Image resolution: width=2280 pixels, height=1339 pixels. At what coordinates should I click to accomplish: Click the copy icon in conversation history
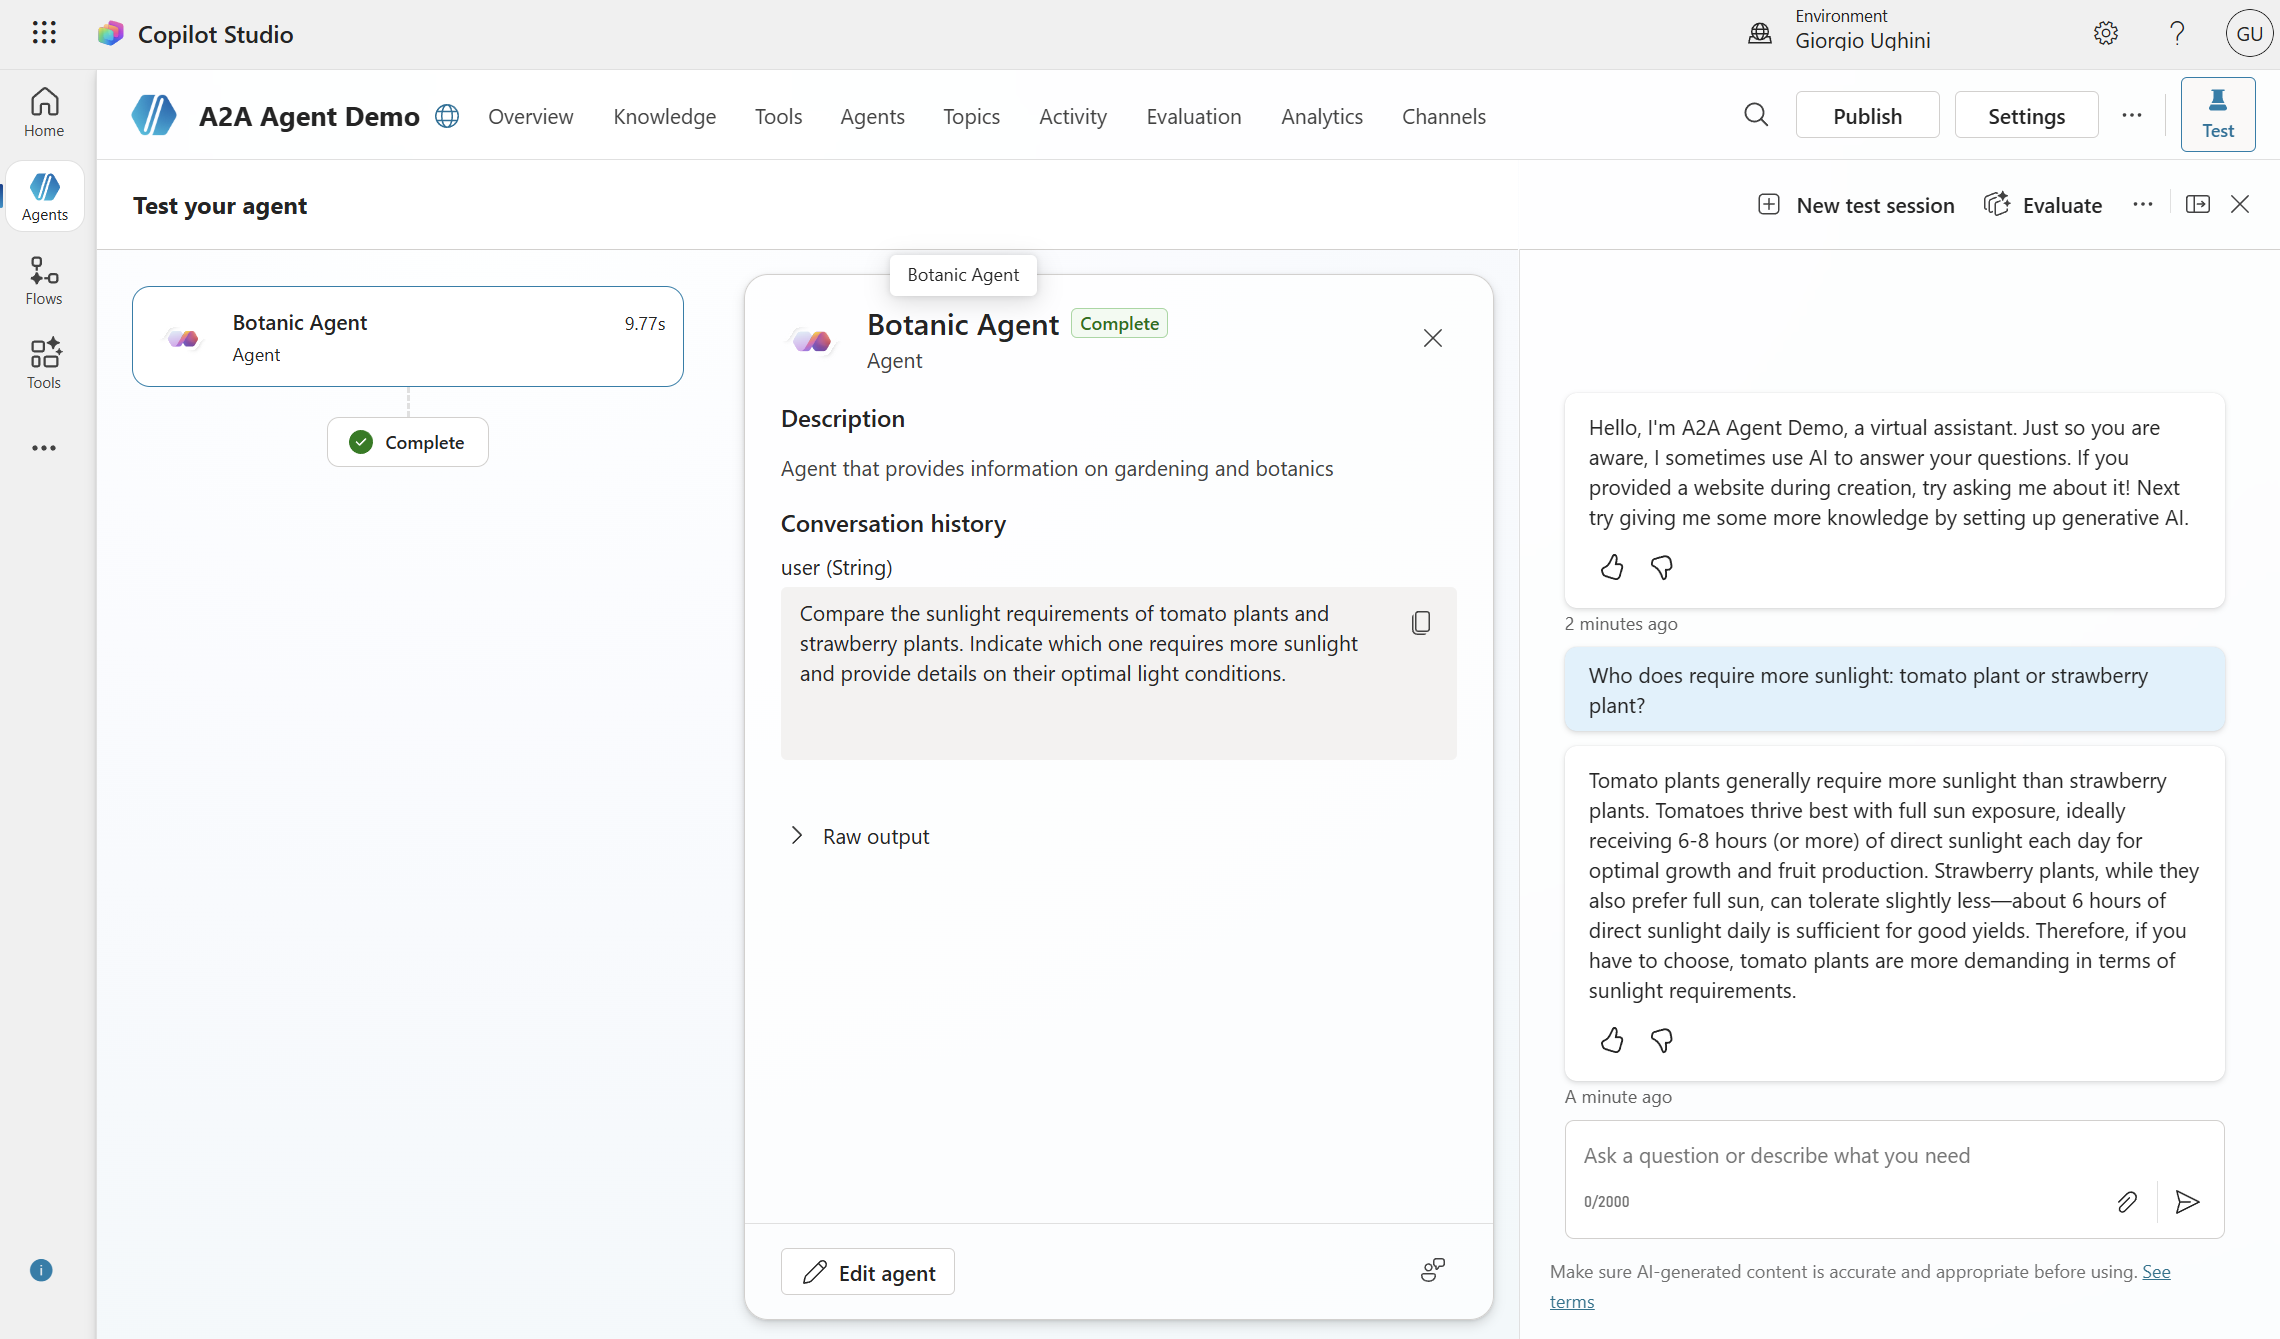point(1421,623)
